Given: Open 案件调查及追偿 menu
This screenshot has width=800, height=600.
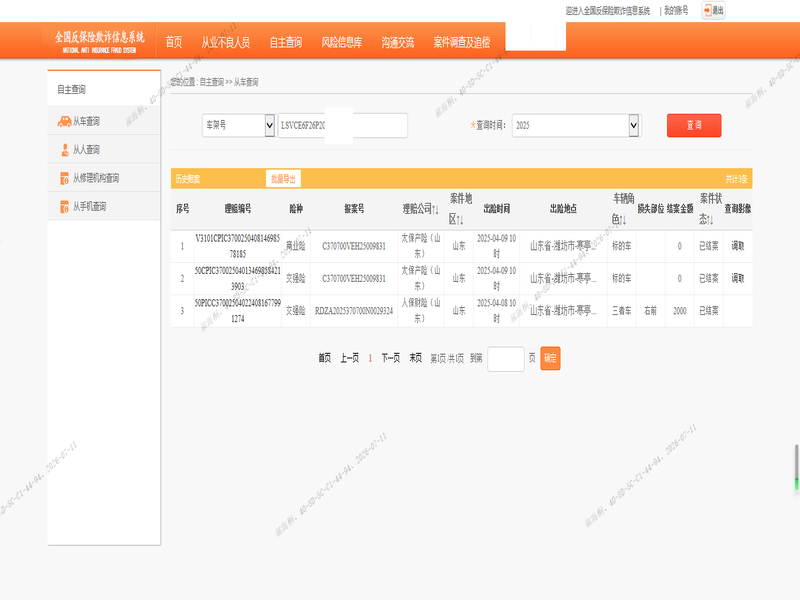Looking at the screenshot, I should [x=462, y=42].
